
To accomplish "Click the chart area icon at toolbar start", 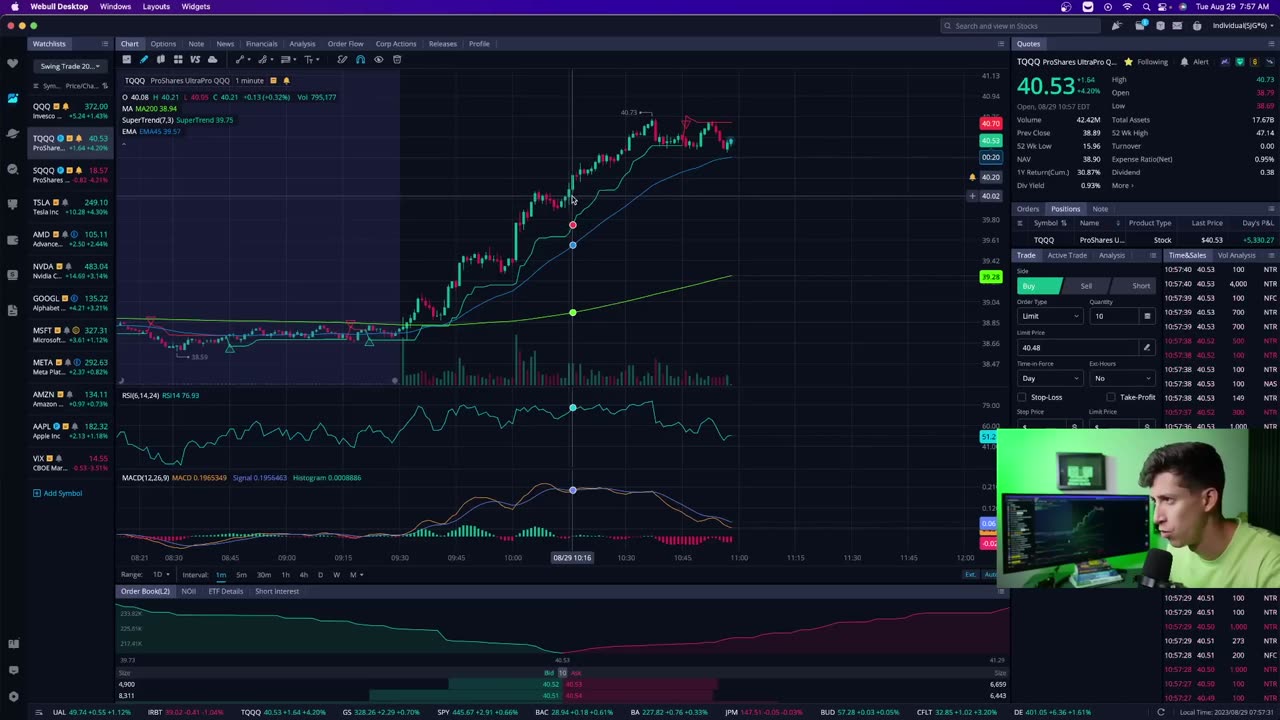I will pyautogui.click(x=126, y=59).
